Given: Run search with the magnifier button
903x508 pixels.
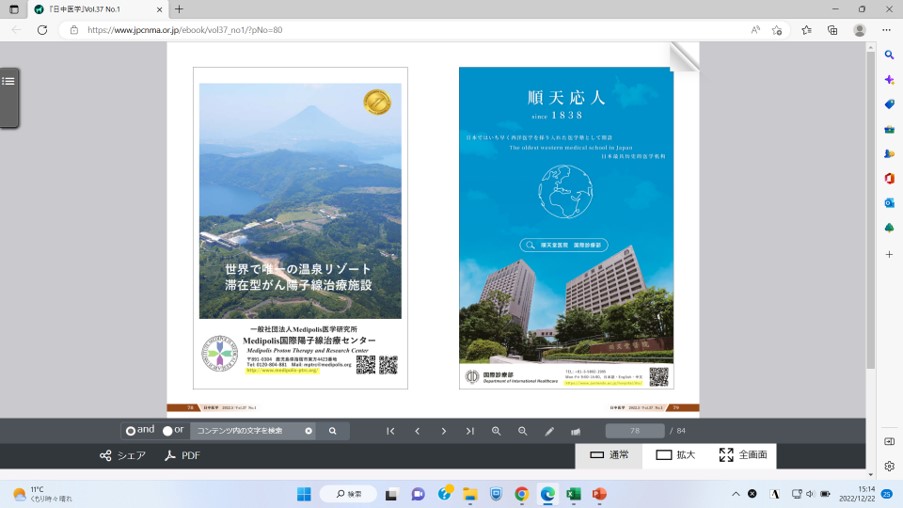Looking at the screenshot, I should click(332, 431).
